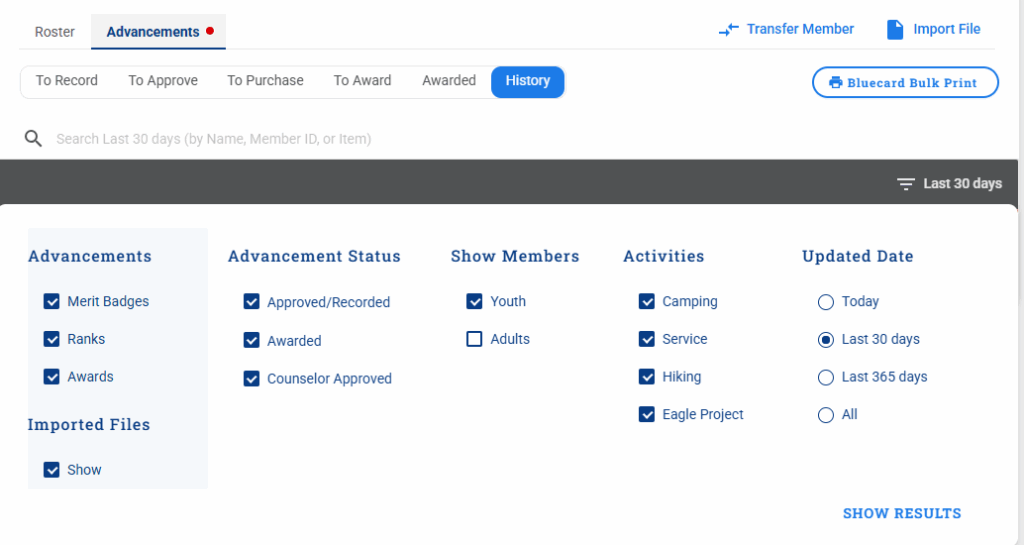Screen dimensions: 1024x545
Task: Click the filter lines icon
Action: pos(906,184)
